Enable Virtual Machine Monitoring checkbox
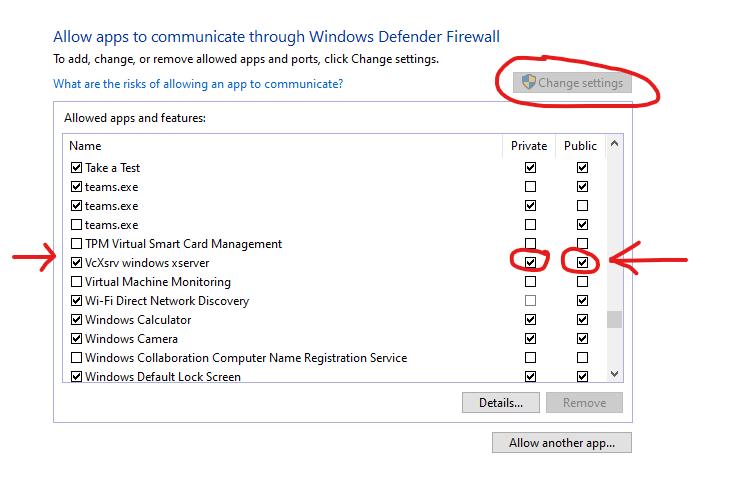Screen dimensions: 738x481 [x=76, y=282]
